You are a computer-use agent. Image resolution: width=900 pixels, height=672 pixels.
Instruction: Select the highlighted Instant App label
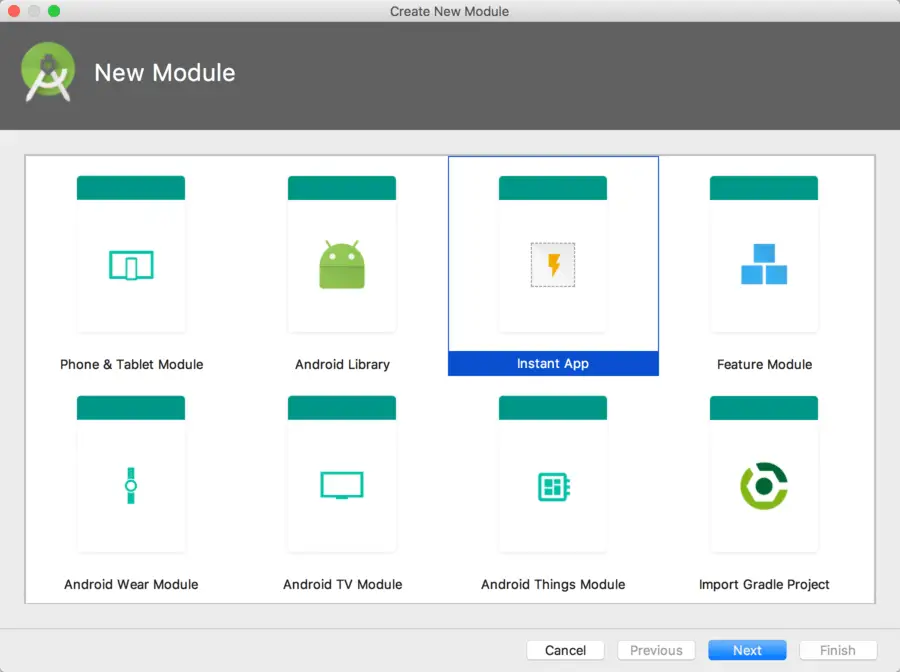coord(553,364)
